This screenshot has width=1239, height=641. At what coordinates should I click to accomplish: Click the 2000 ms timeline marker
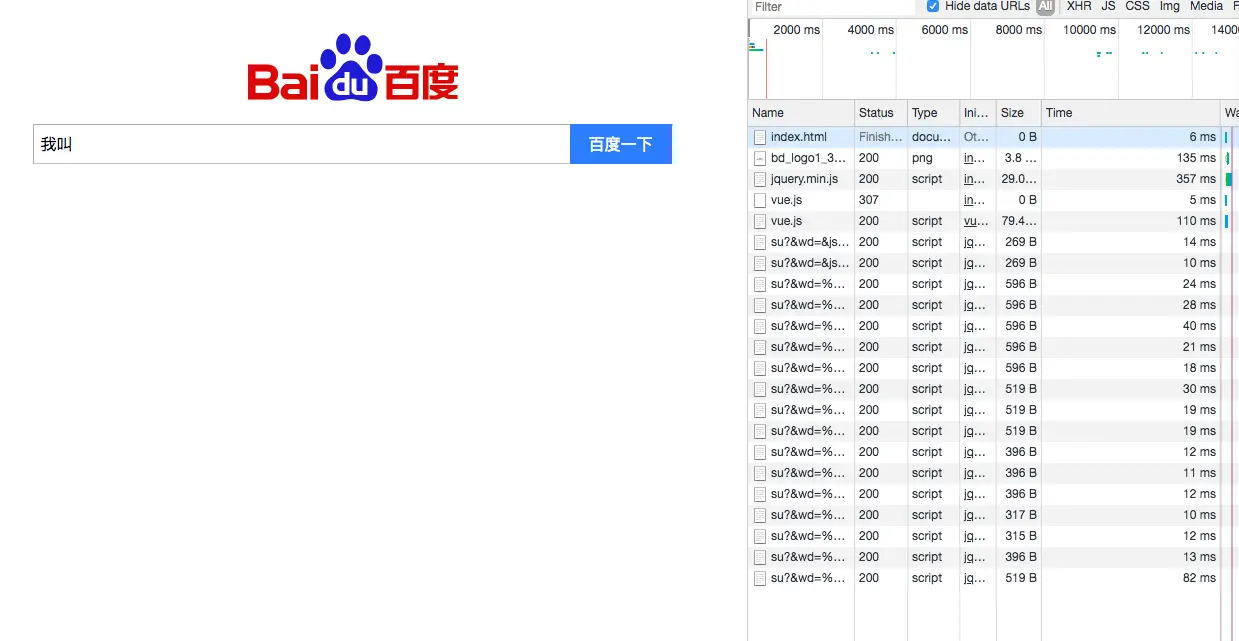pyautogui.click(x=796, y=30)
